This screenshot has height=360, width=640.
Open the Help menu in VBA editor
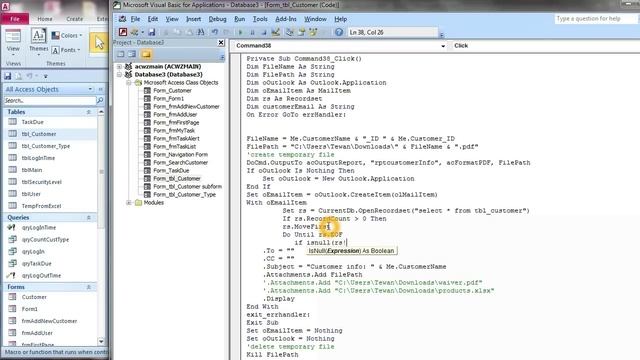tap(340, 19)
